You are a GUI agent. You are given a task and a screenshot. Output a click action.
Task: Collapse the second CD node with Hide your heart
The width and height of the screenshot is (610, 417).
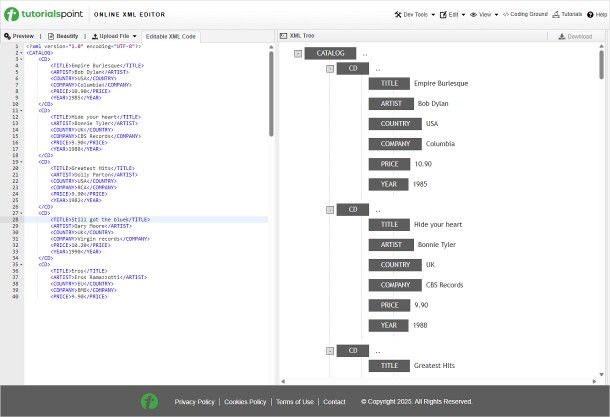tap(330, 210)
